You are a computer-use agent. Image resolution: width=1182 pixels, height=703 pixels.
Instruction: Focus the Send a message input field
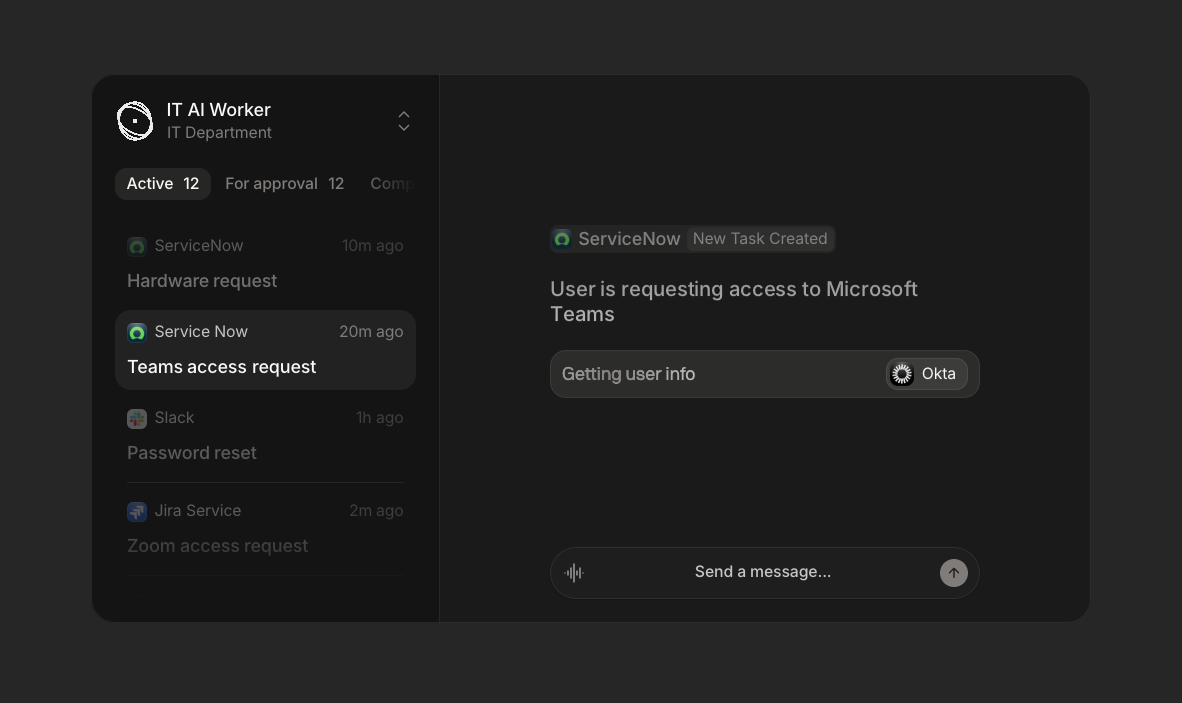click(x=763, y=573)
